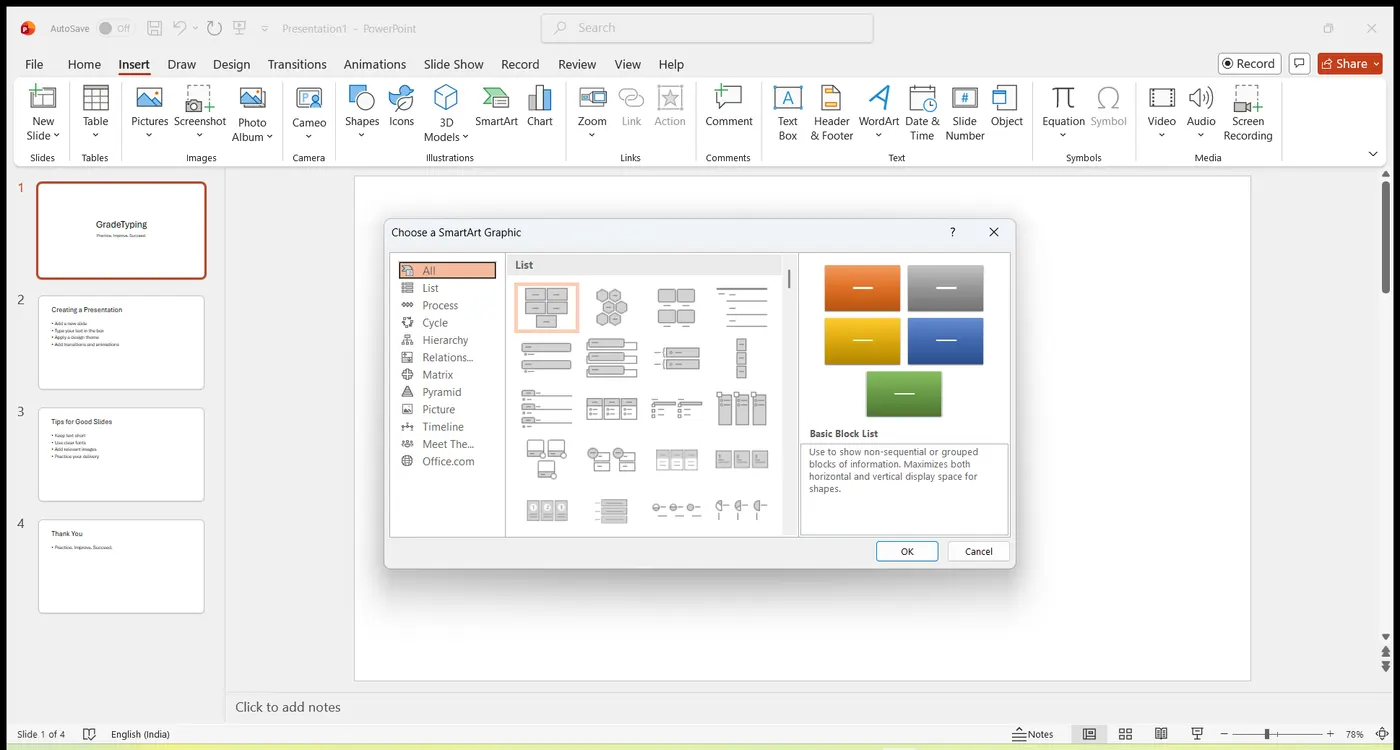The height and width of the screenshot is (750, 1400).
Task: Add a Comment from the ribbon
Action: coord(729,106)
